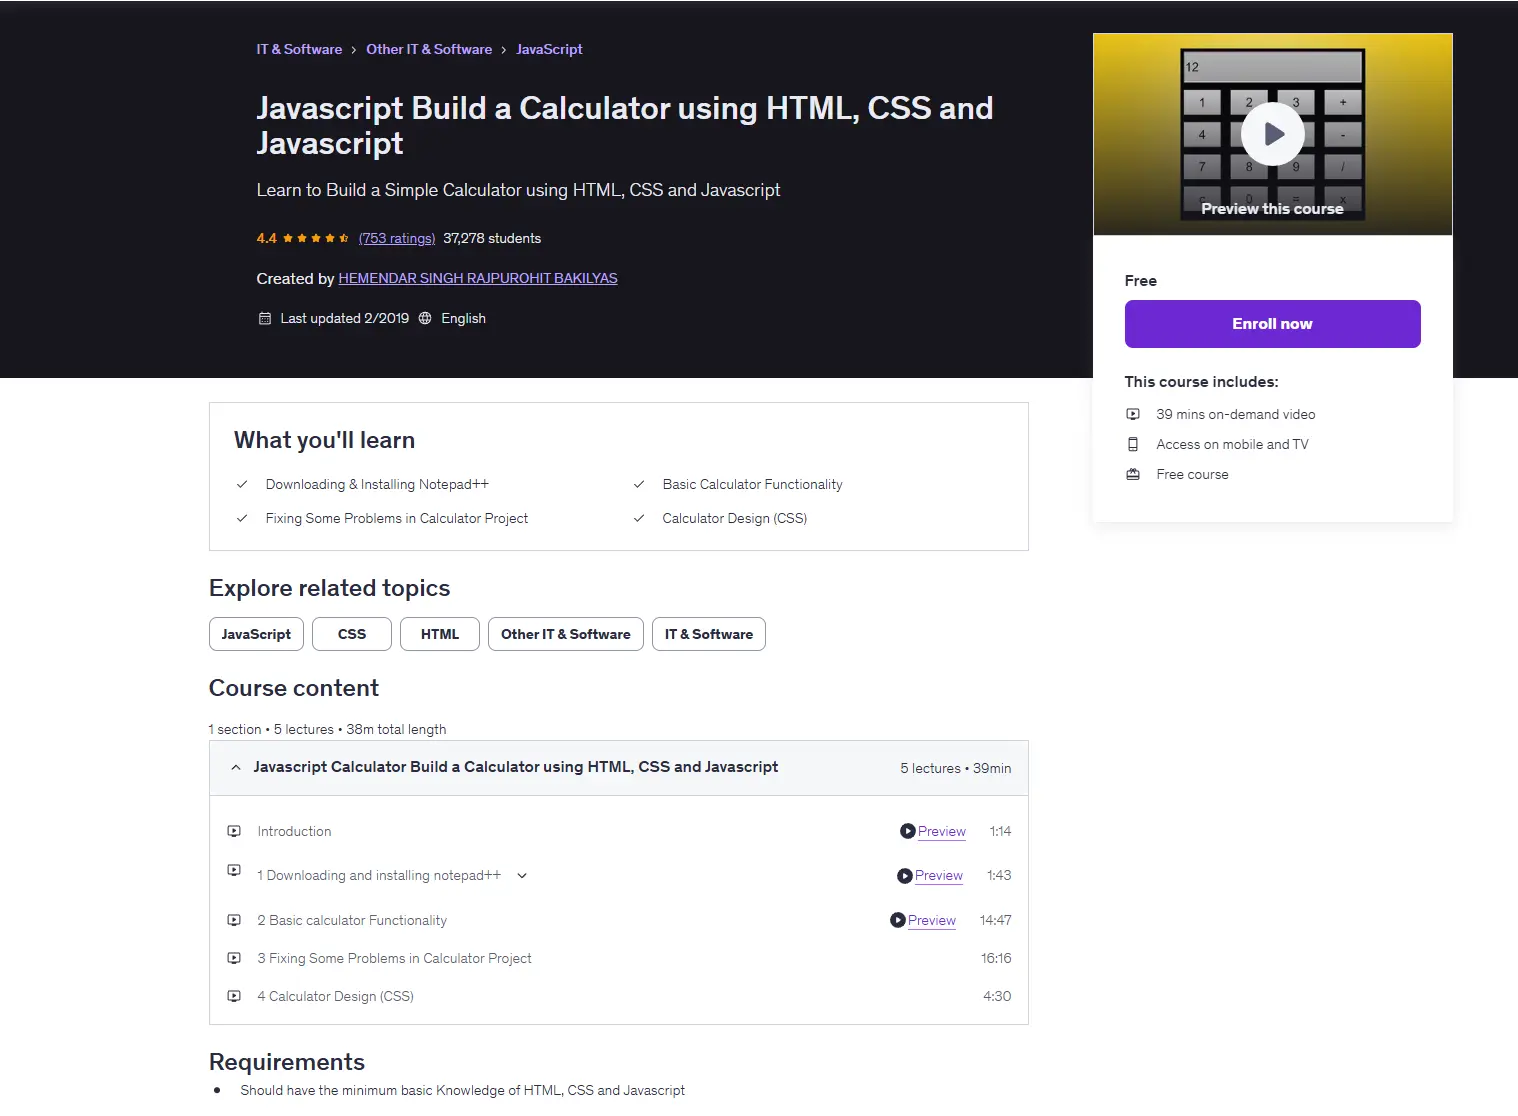
Task: Open instructor HEMENDAR SINGH RAJPUROHIT BAKILYAS profile
Action: pyautogui.click(x=478, y=278)
